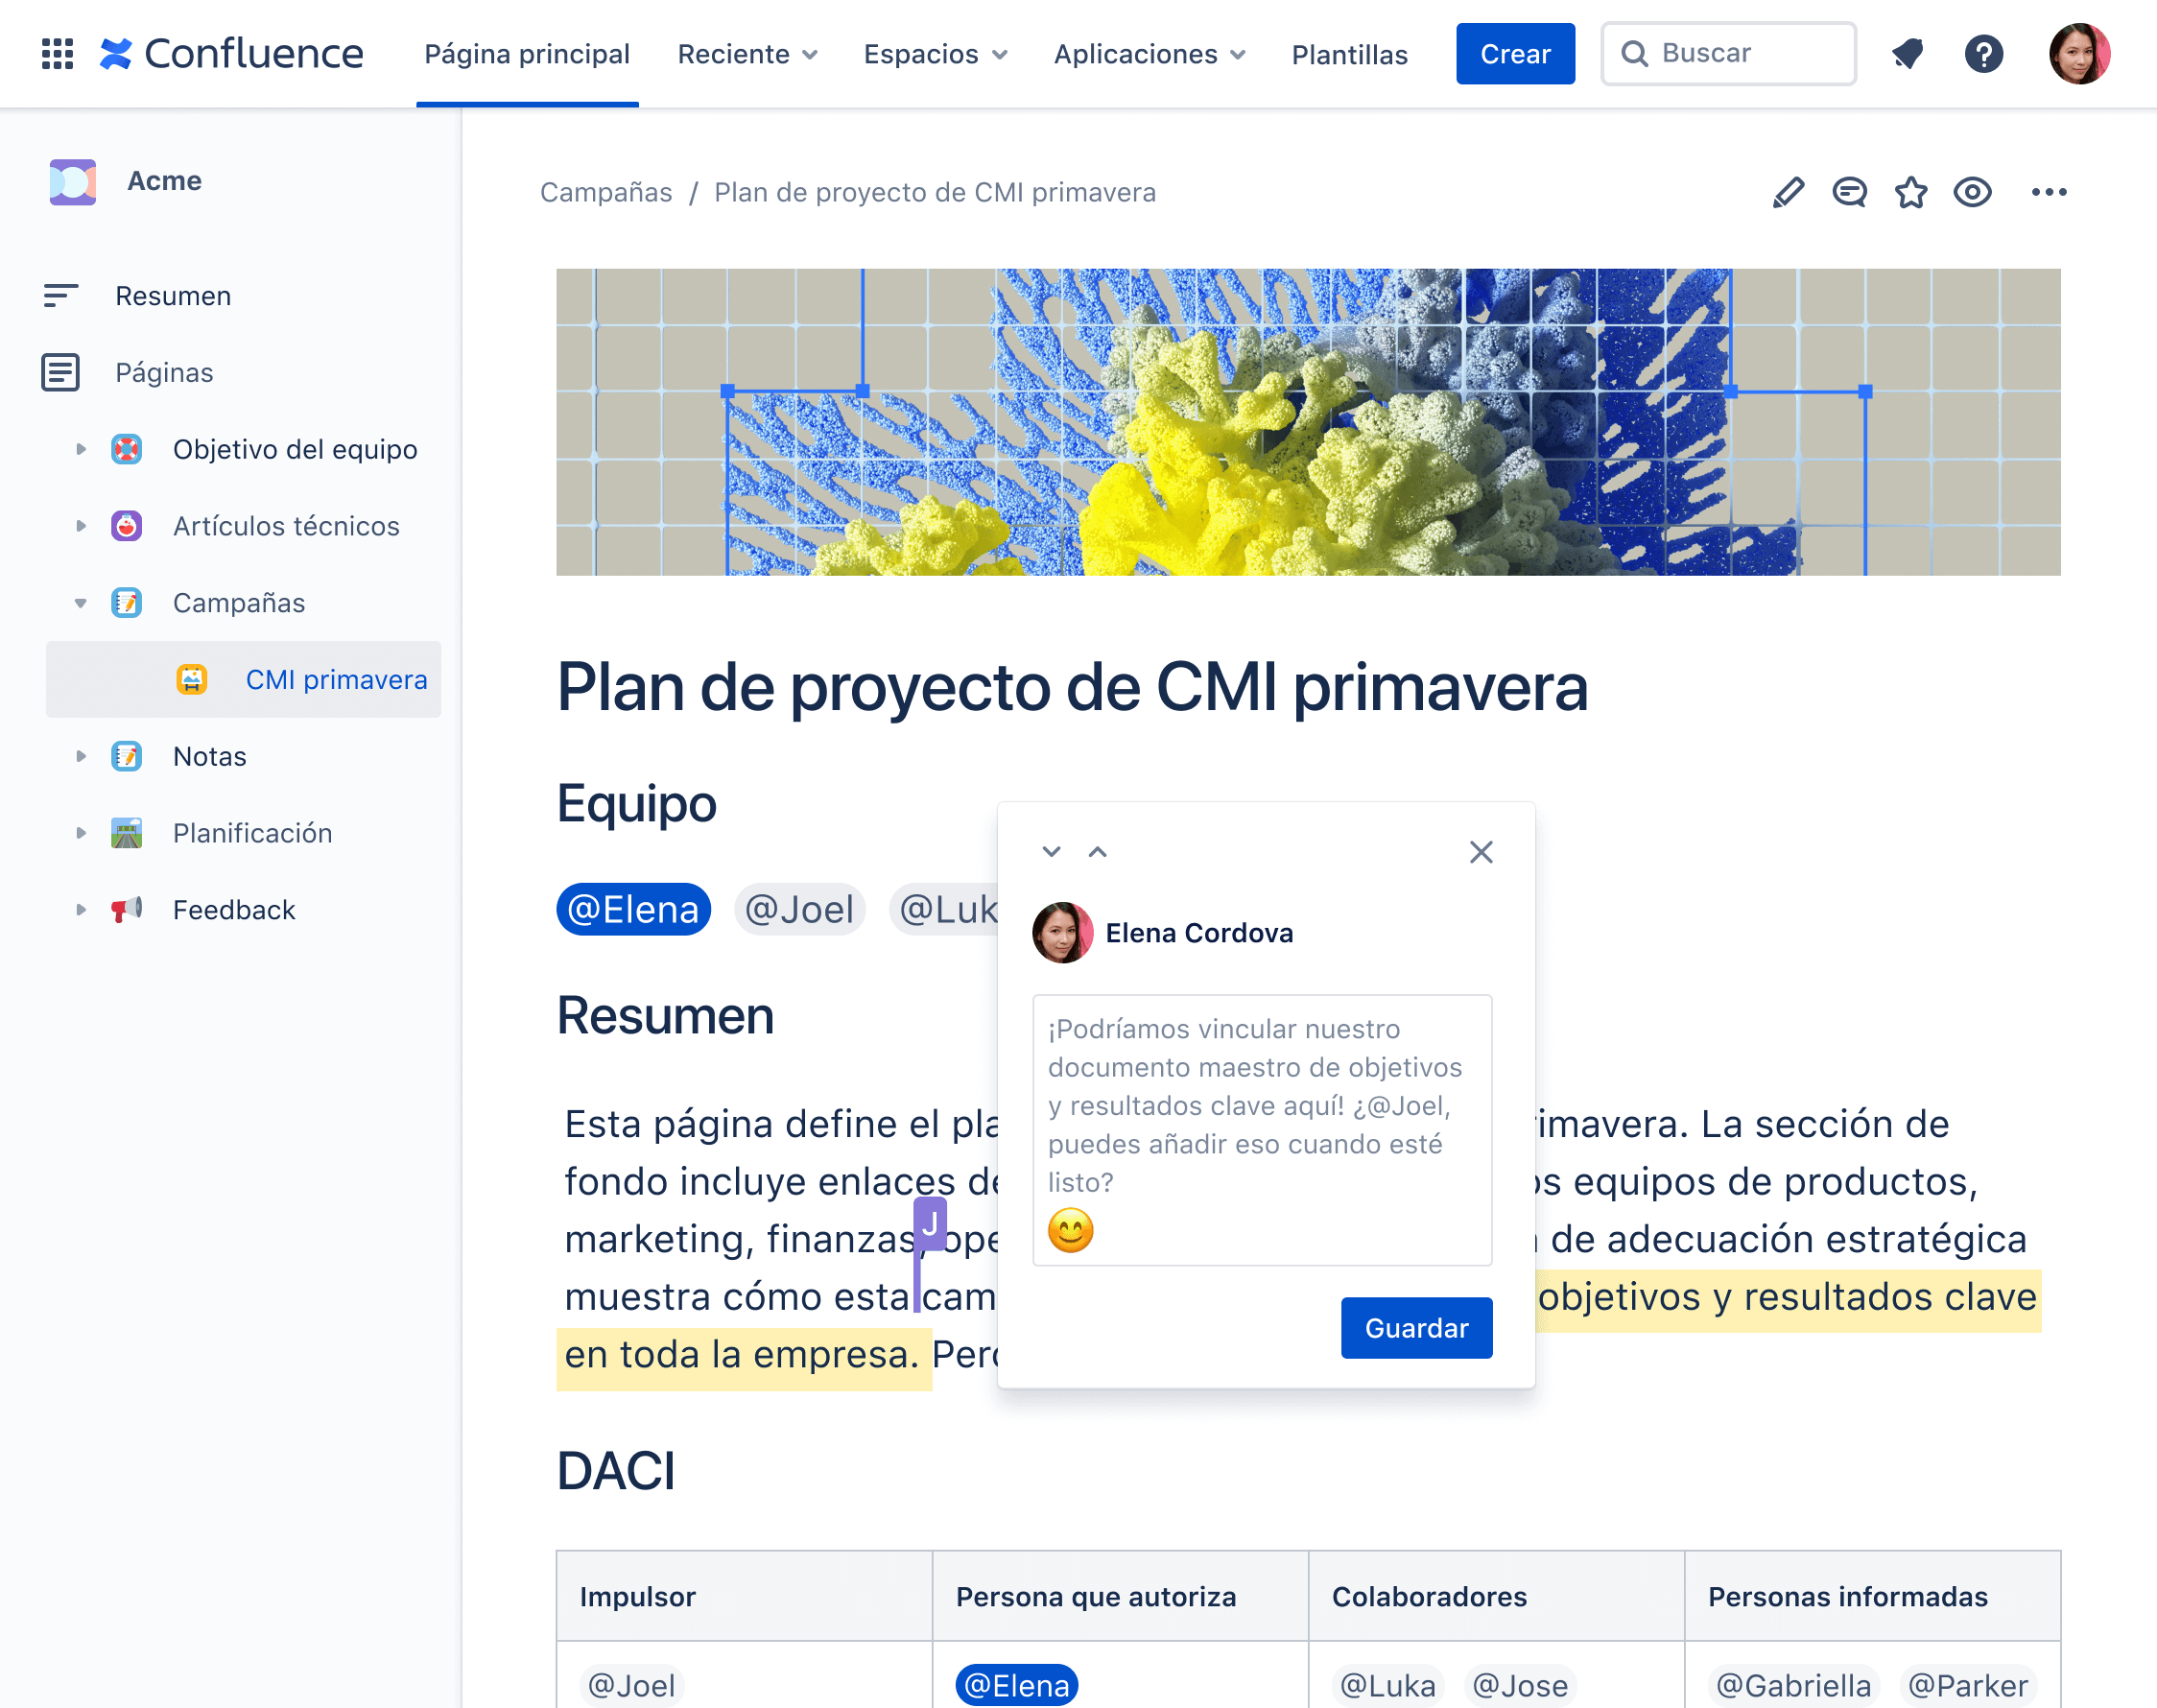2157x1708 pixels.
Task: Click the @Jose mention in Colaboradores
Action: pos(1520,1685)
